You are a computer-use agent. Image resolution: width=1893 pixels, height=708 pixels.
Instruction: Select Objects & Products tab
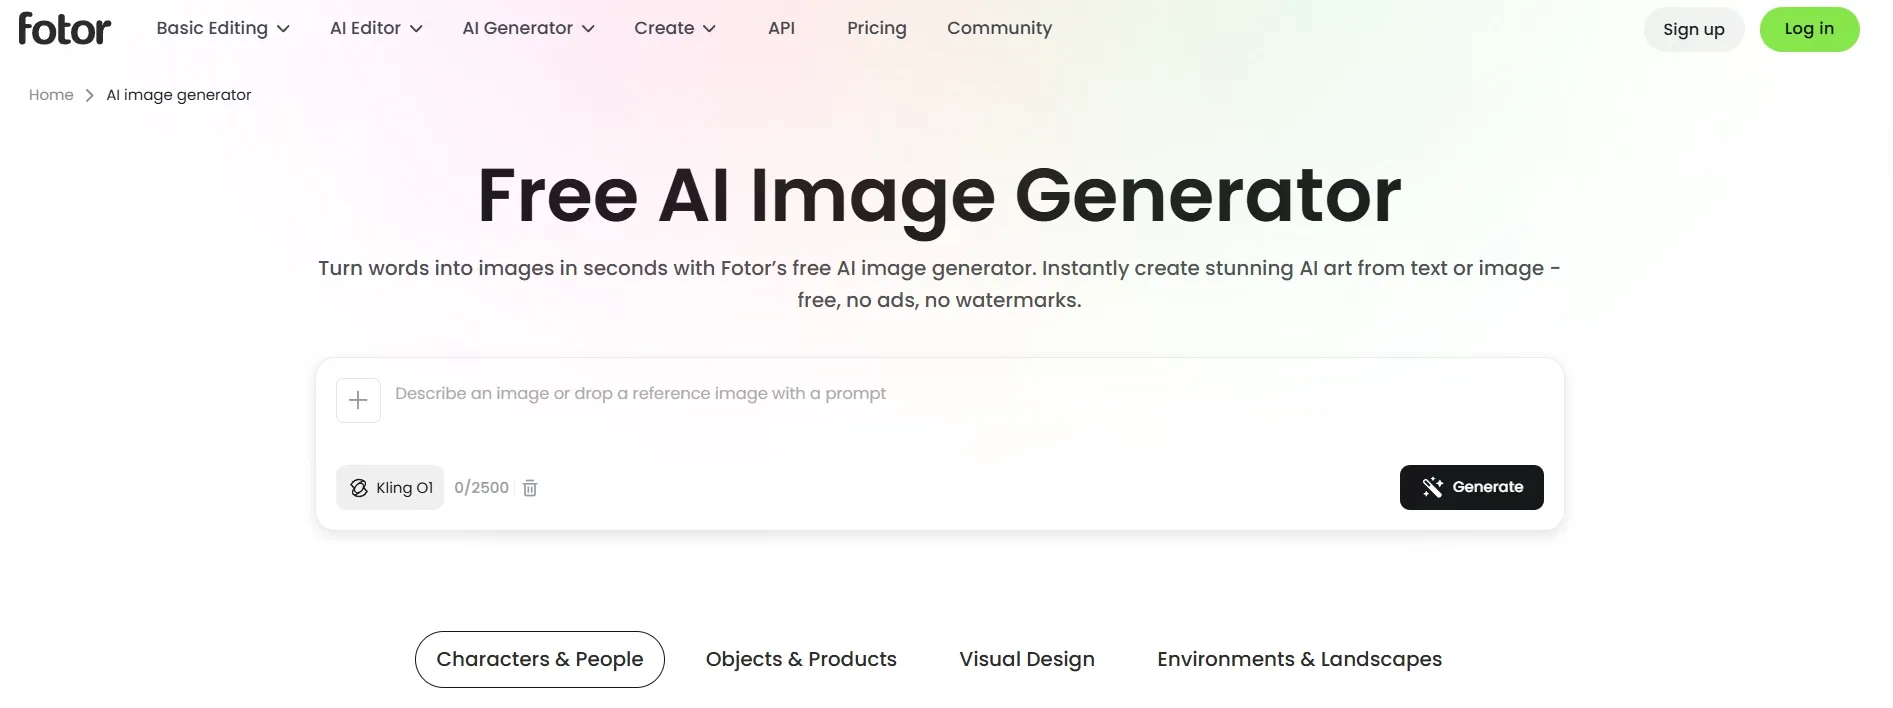801,659
